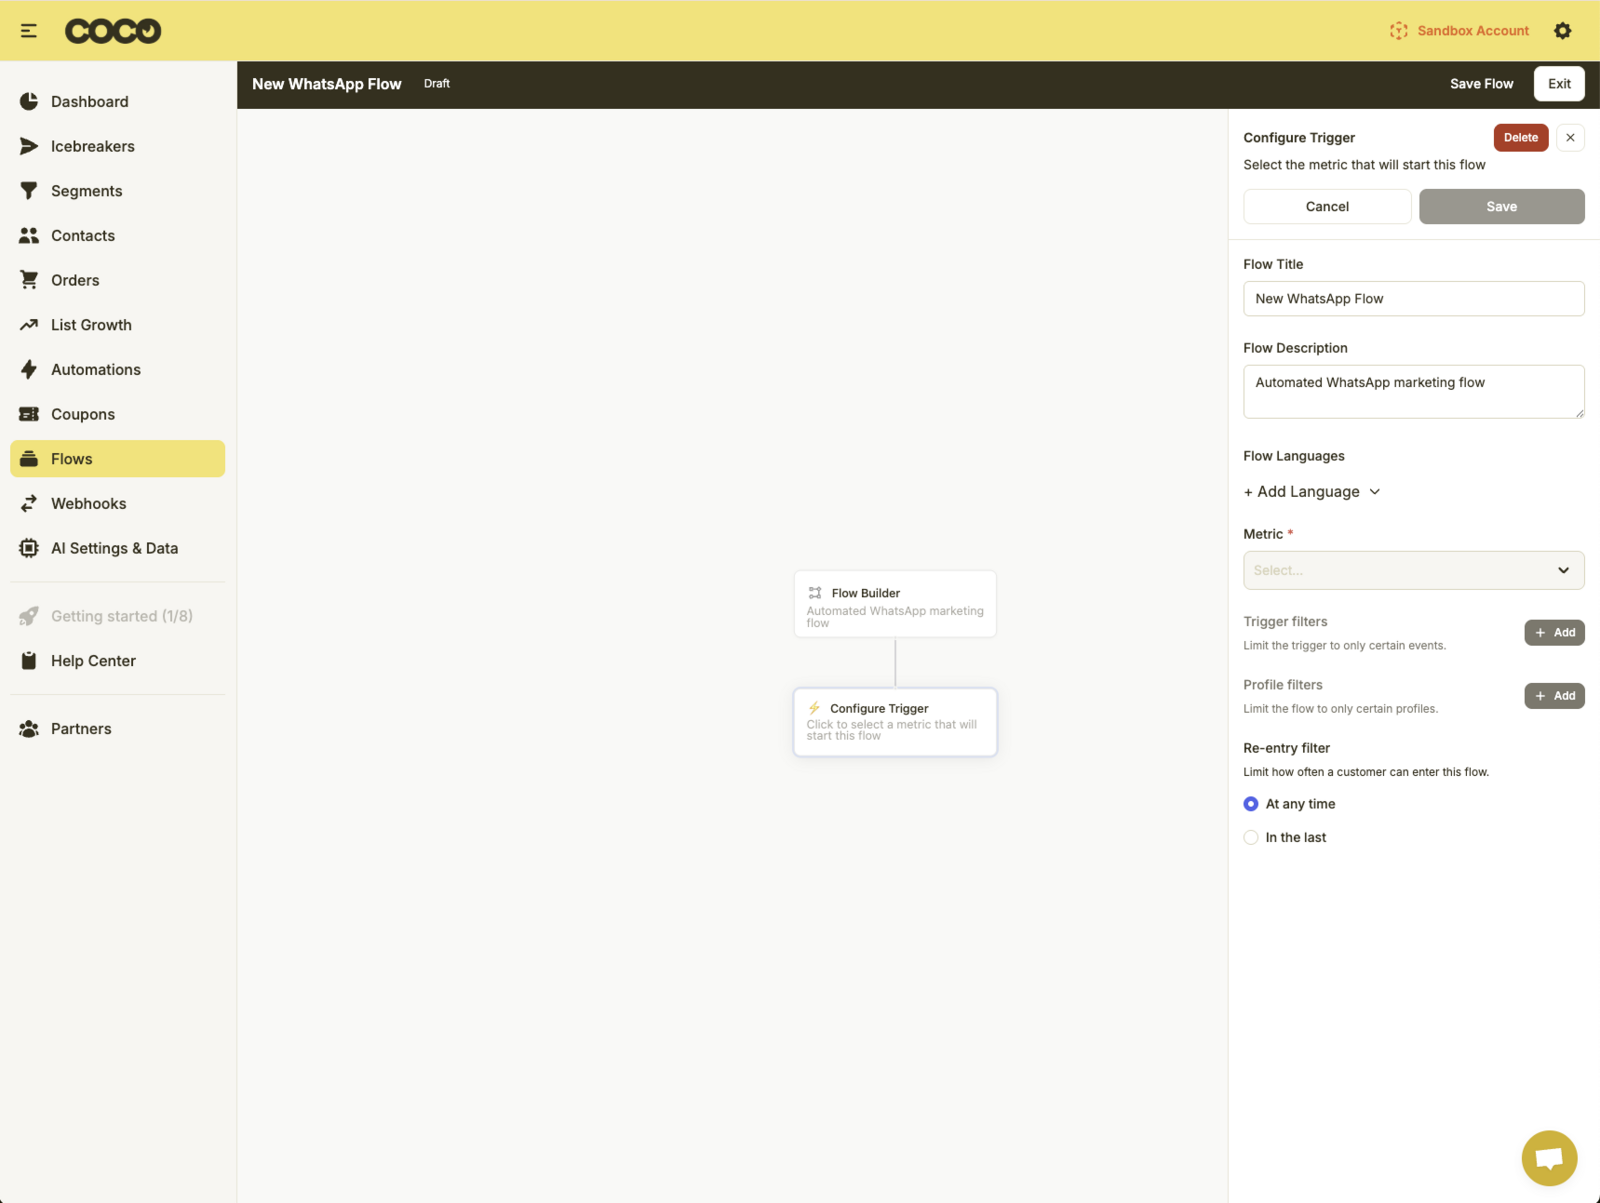The image size is (1600, 1203).
Task: Open Segments in the sidebar
Action: click(87, 191)
